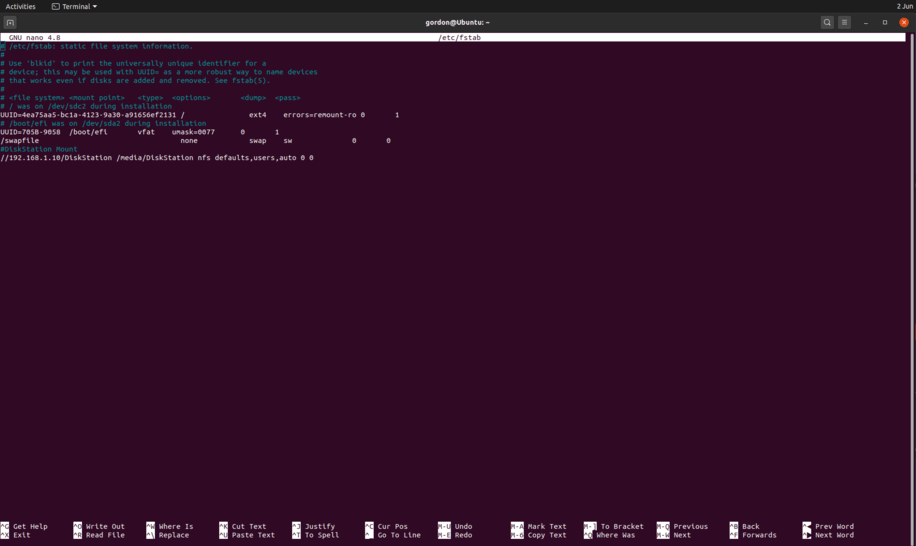Click the Paste Text shortcut label
This screenshot has height=546, width=916.
pyautogui.click(x=253, y=535)
